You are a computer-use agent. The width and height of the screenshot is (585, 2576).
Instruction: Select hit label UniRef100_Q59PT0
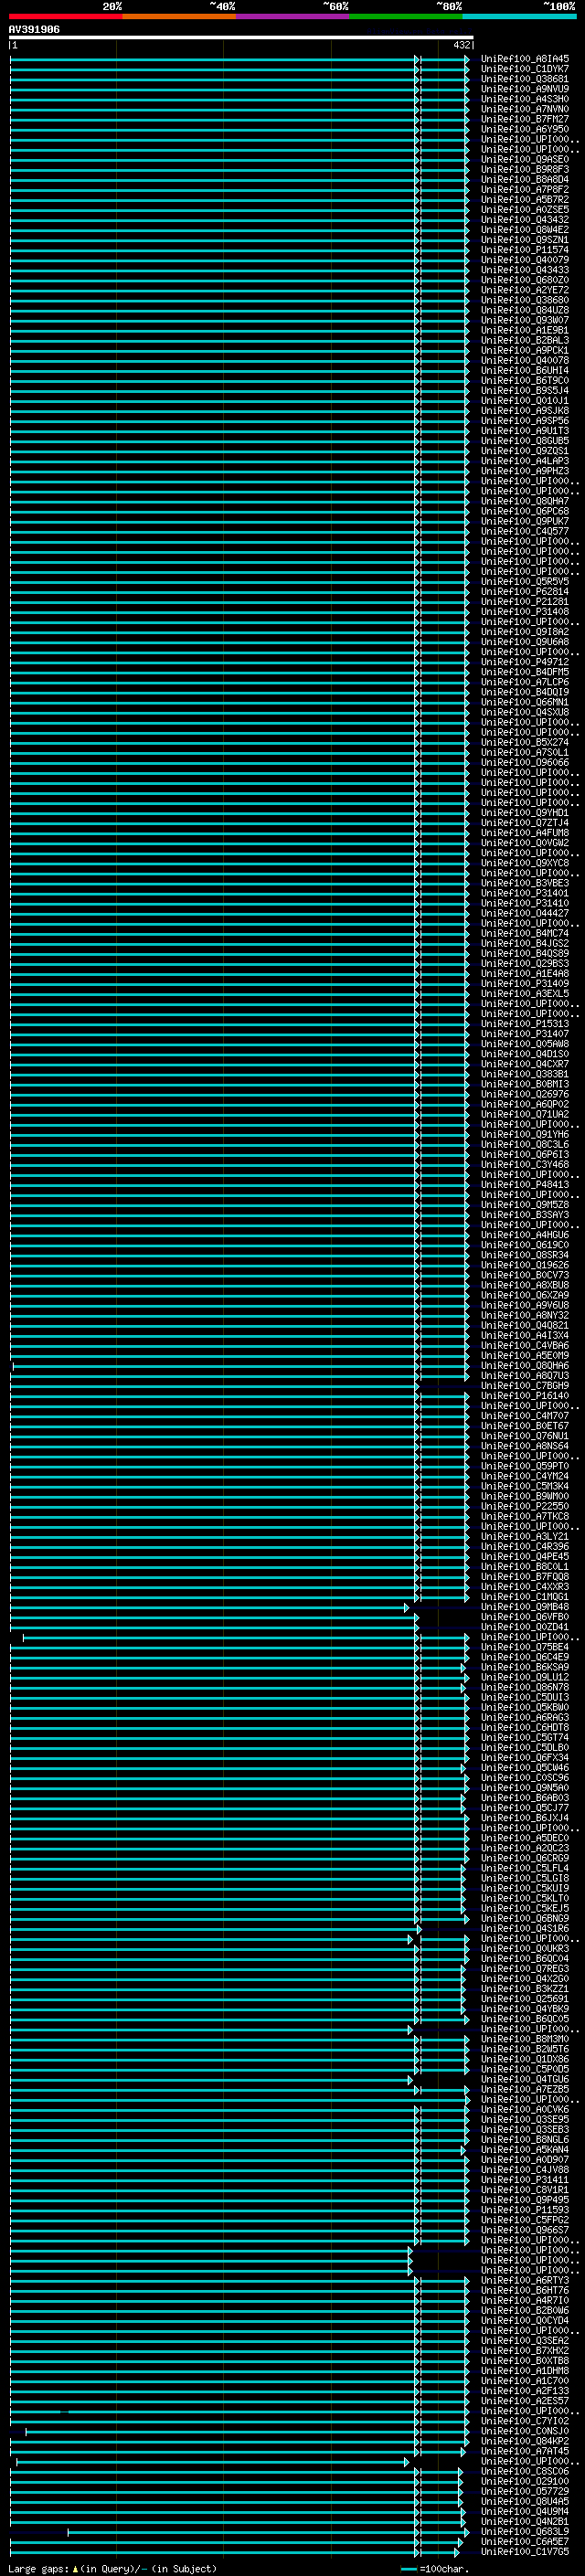[525, 1466]
